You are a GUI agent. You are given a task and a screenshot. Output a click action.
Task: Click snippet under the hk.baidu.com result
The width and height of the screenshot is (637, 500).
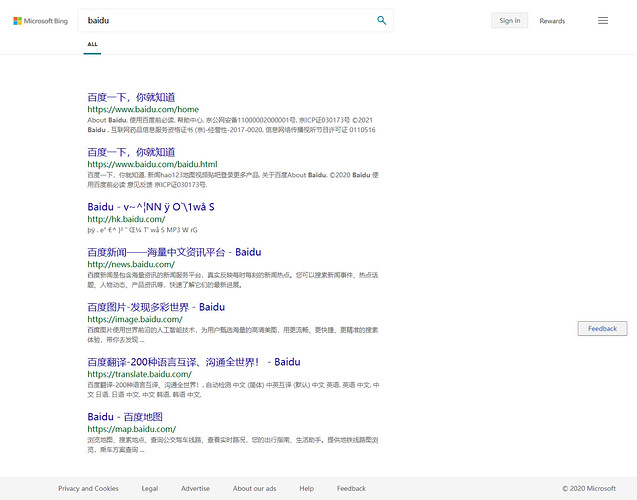(x=142, y=230)
